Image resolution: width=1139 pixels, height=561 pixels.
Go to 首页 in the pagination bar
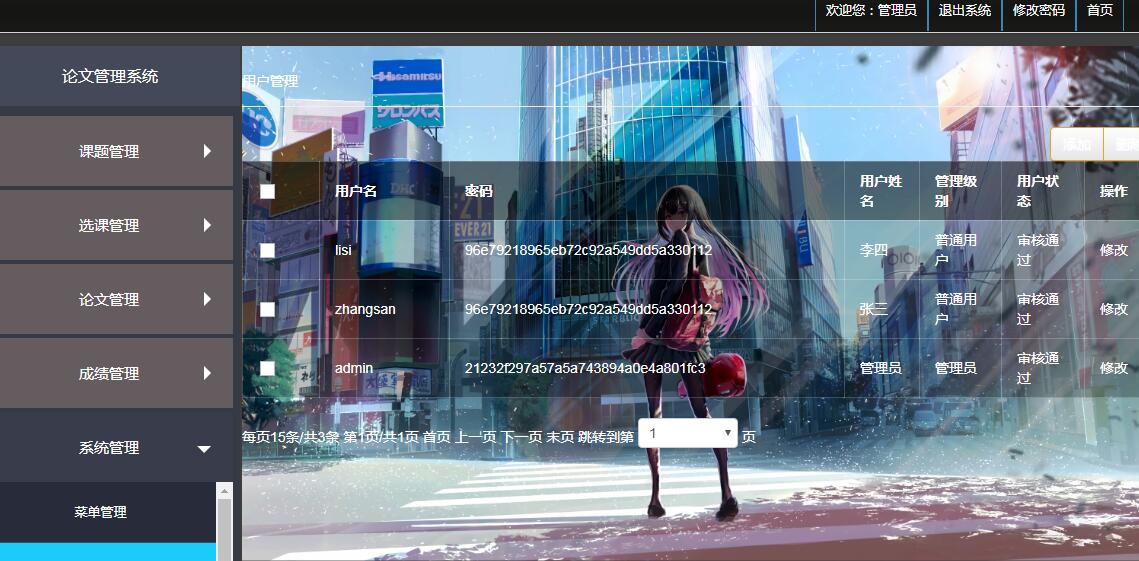pyautogui.click(x=437, y=437)
